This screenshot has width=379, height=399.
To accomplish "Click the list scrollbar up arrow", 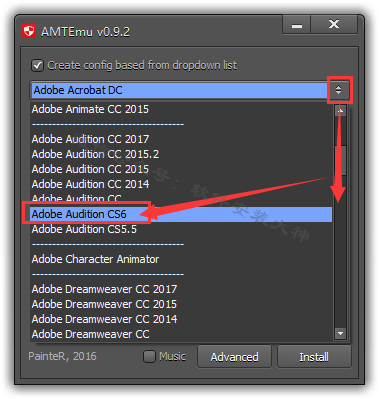I will click(x=340, y=110).
